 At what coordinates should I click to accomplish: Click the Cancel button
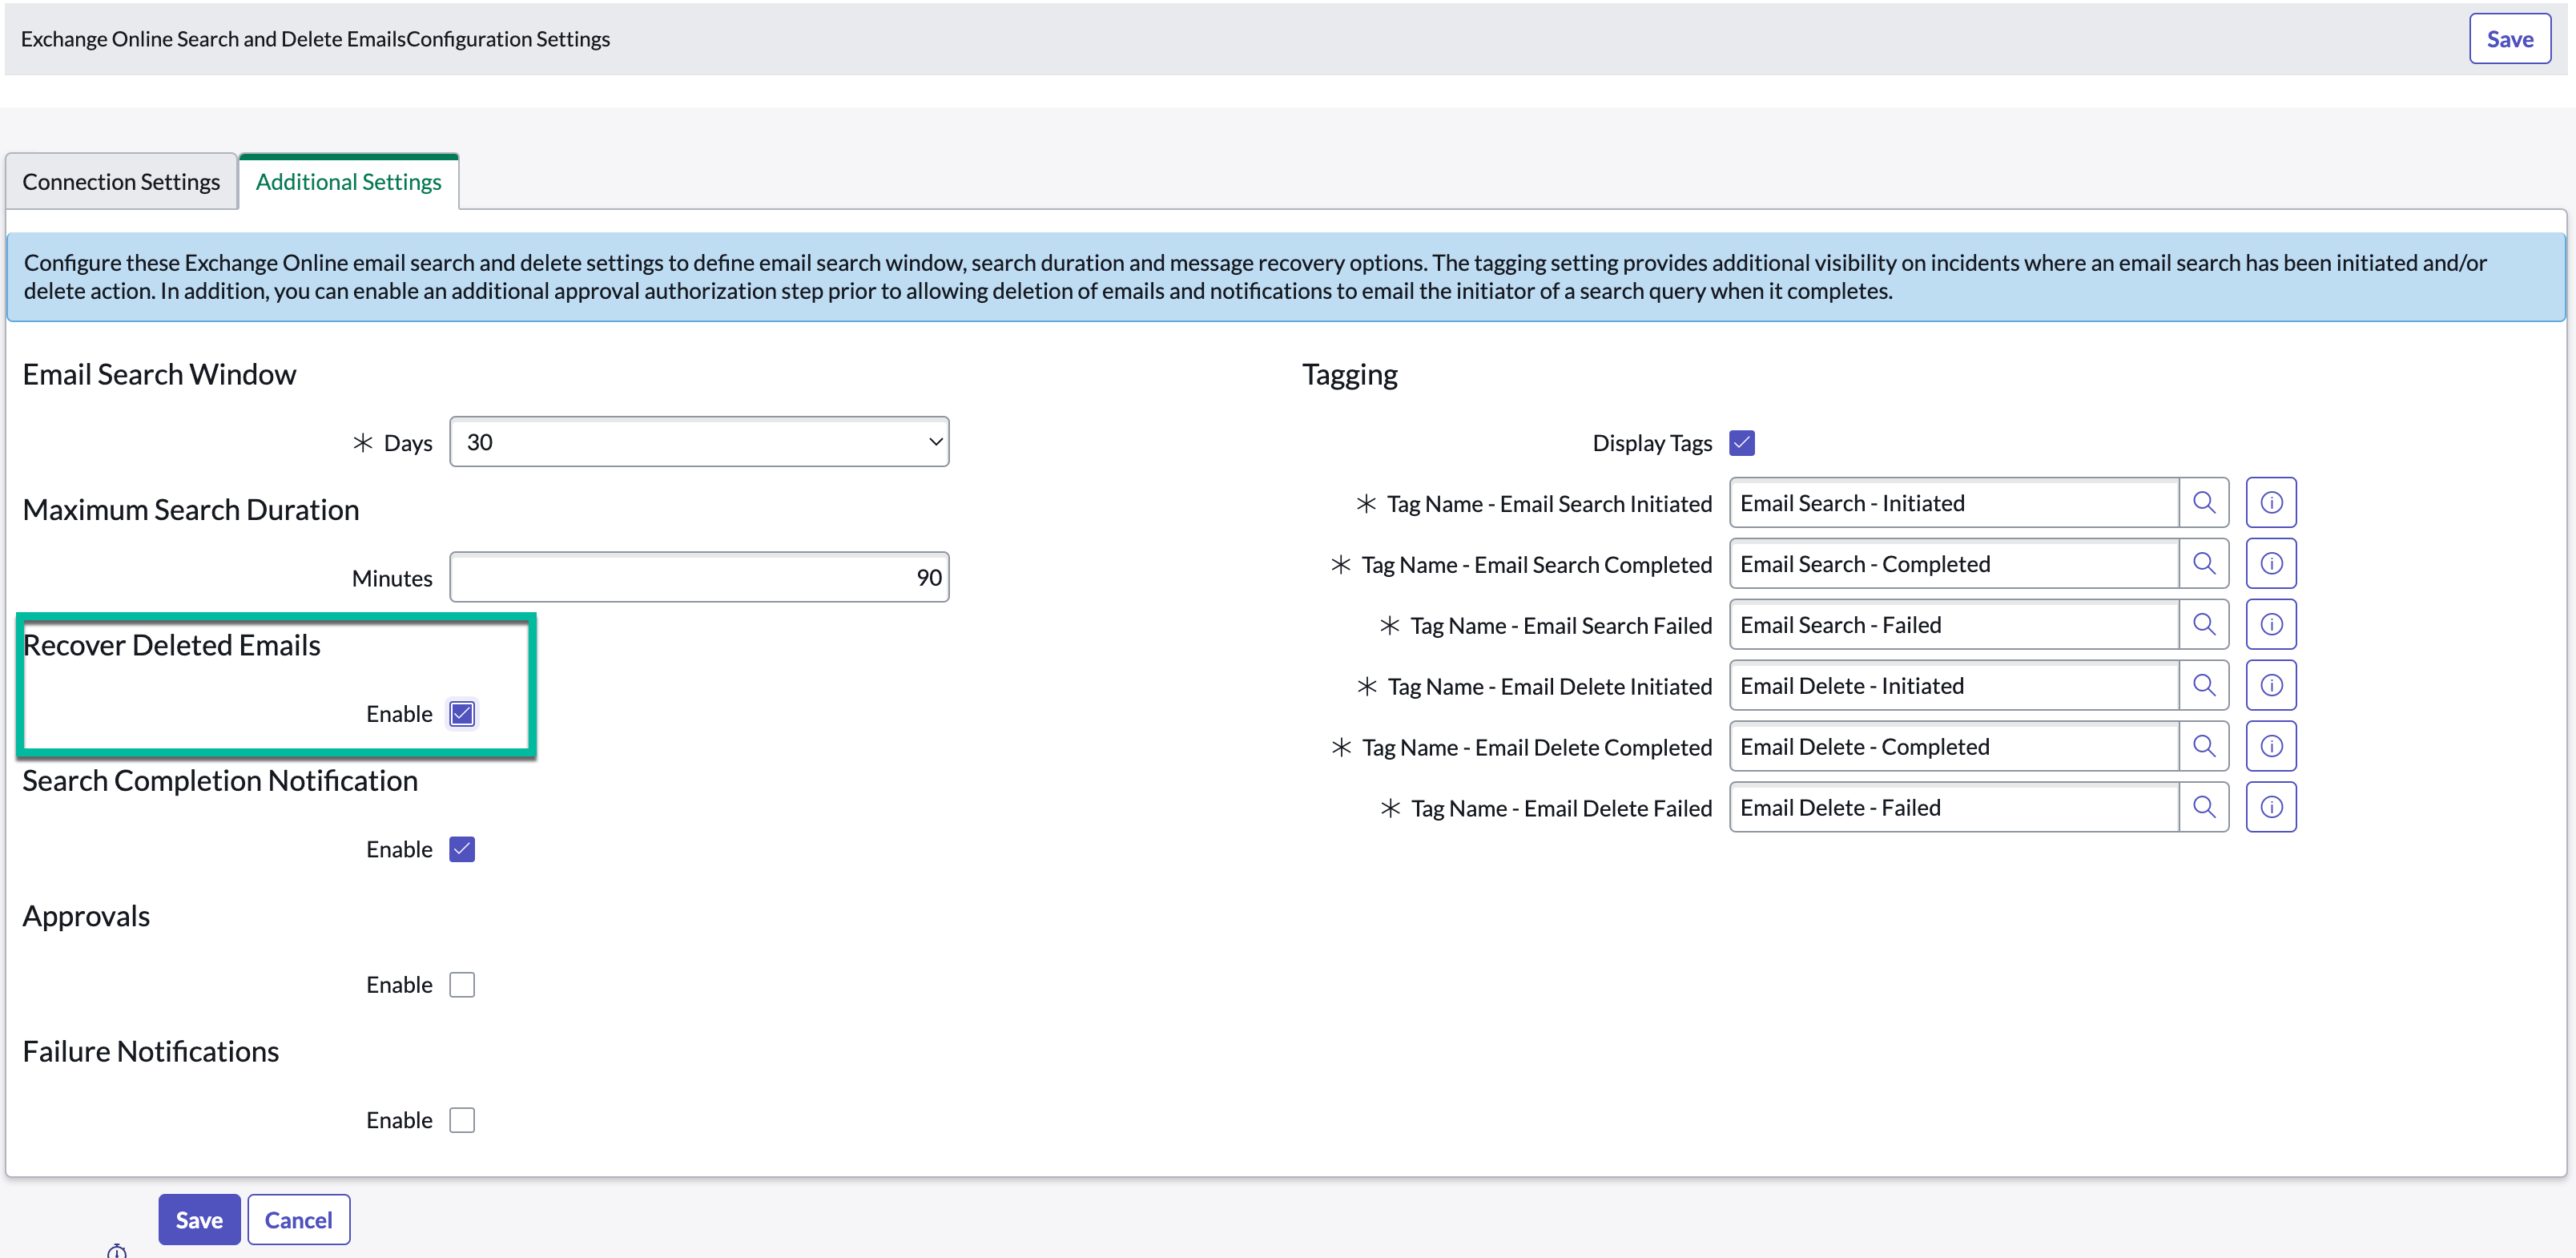coord(298,1220)
